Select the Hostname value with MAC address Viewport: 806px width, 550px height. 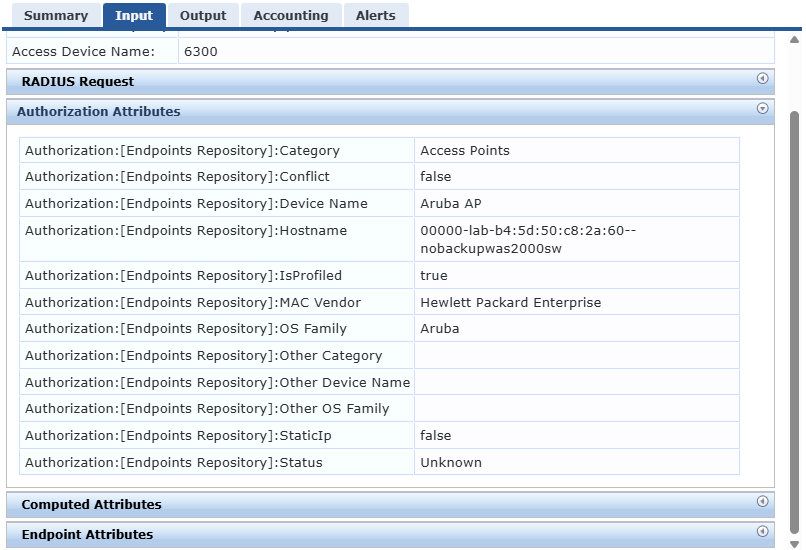tap(528, 240)
